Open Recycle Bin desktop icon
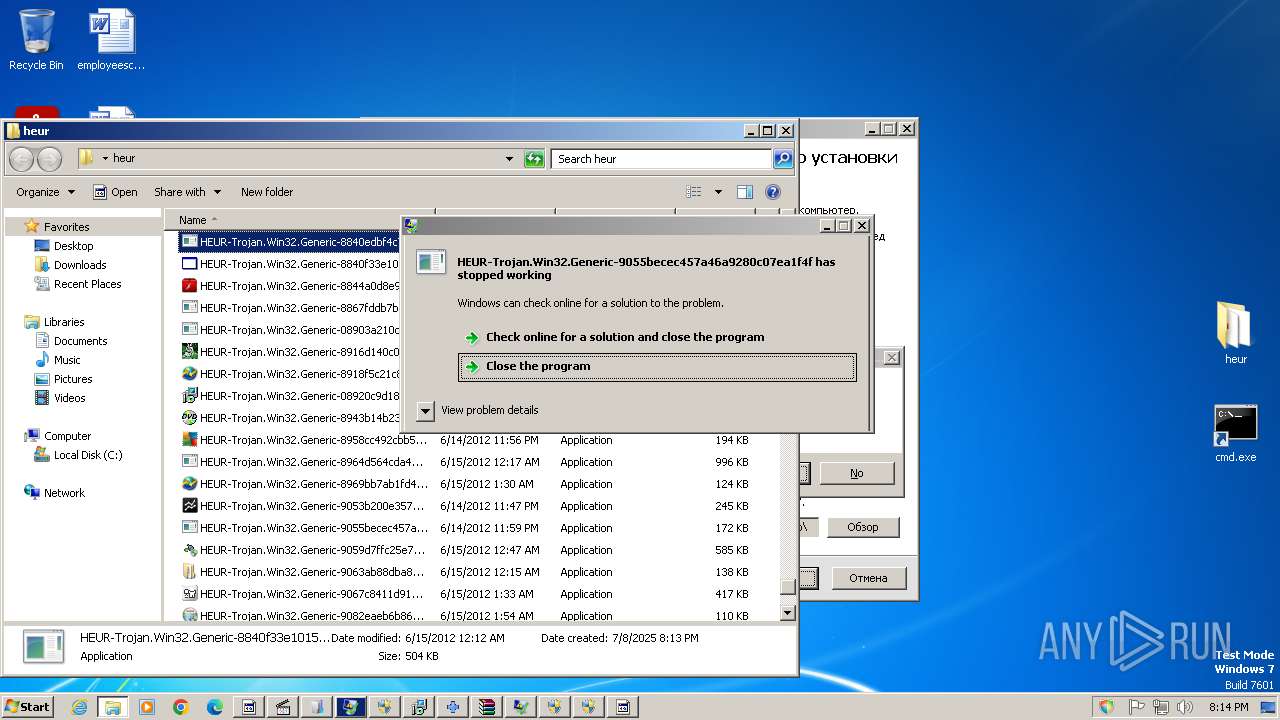 click(x=36, y=40)
